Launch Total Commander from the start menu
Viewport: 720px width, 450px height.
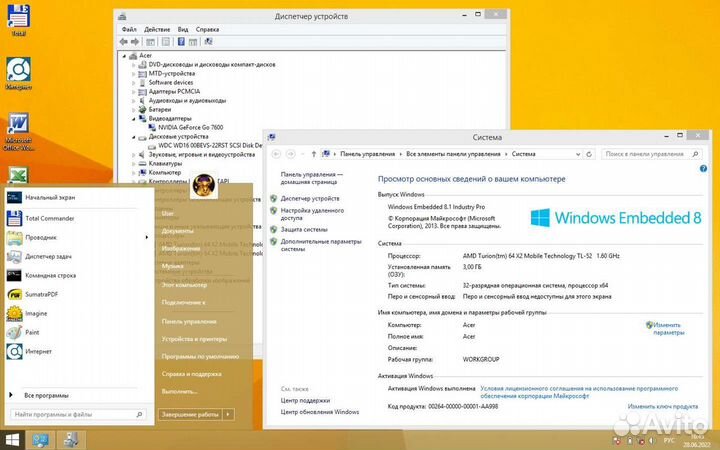coord(48,217)
